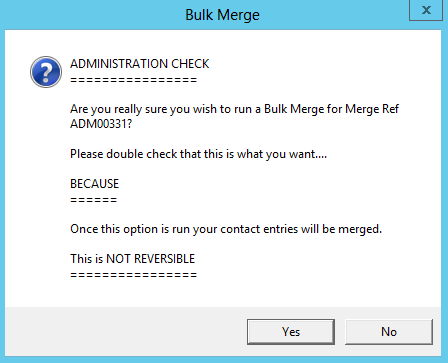This screenshot has width=448, height=363.
Task: Cancel the merge by choosing No
Action: click(x=389, y=332)
